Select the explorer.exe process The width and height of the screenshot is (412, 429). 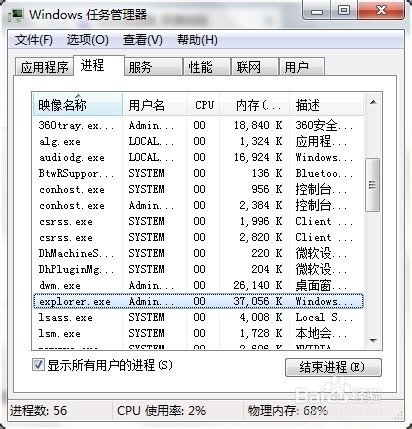(x=198, y=301)
